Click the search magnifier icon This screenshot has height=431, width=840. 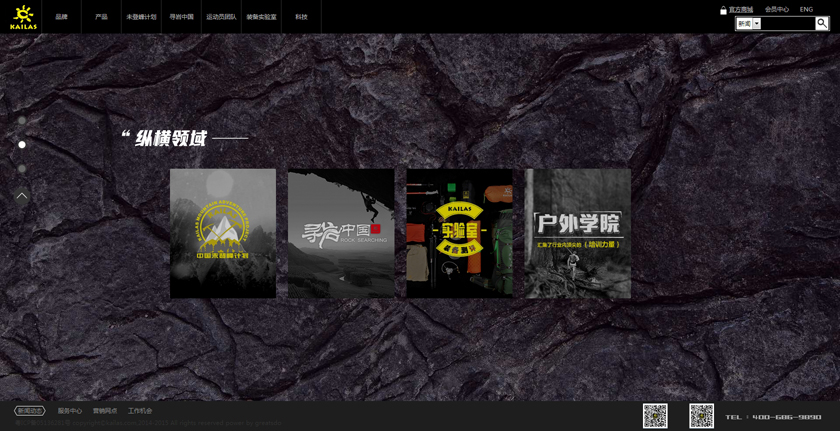click(822, 23)
